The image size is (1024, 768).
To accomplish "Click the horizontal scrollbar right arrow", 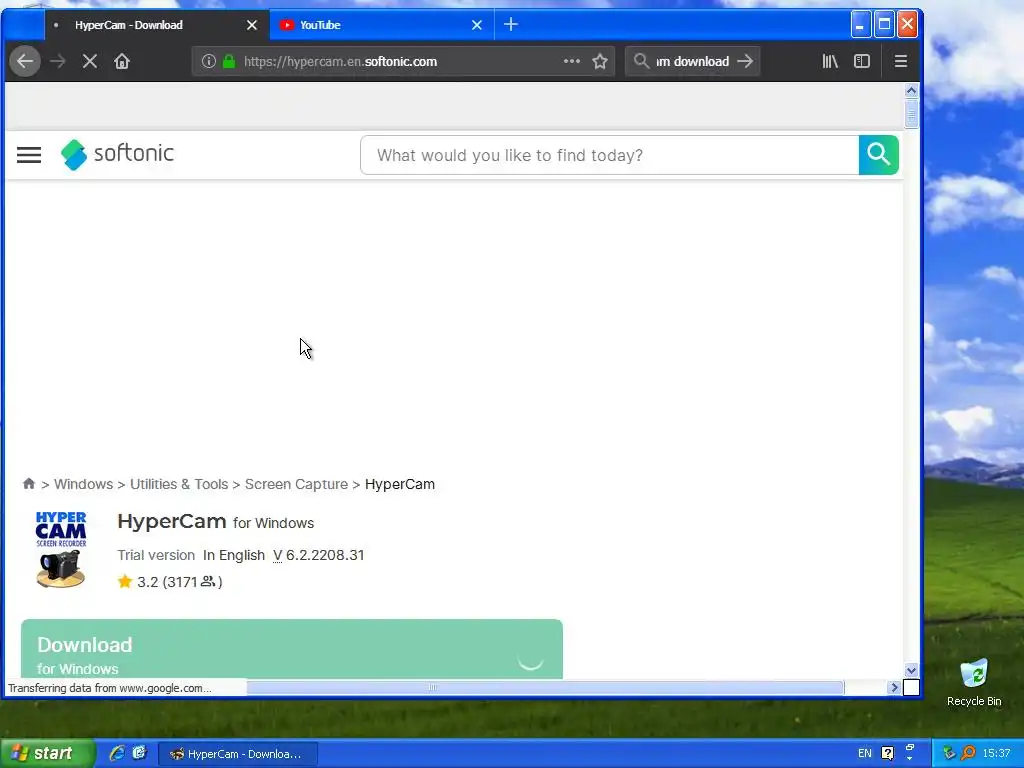I will pyautogui.click(x=895, y=687).
